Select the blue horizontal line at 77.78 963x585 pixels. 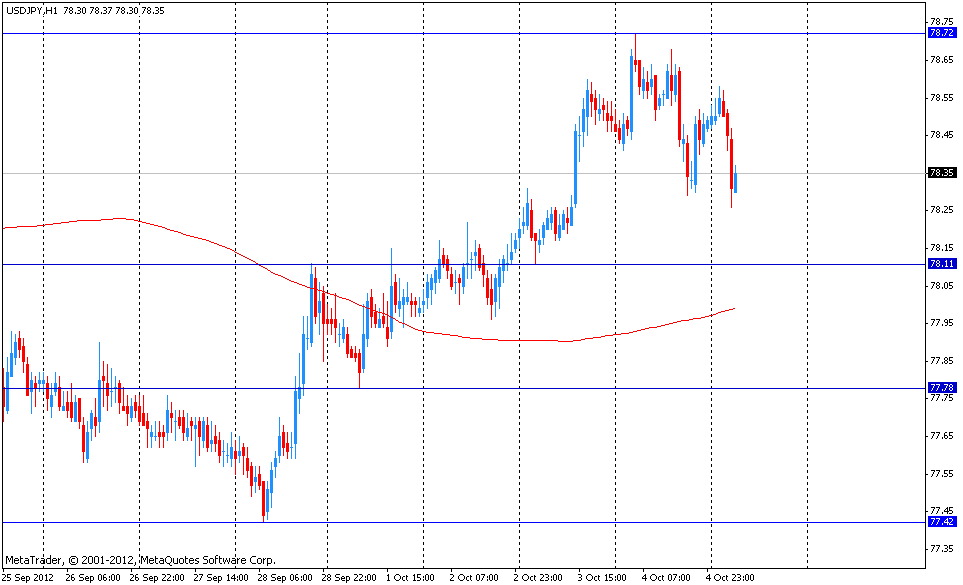[600, 388]
